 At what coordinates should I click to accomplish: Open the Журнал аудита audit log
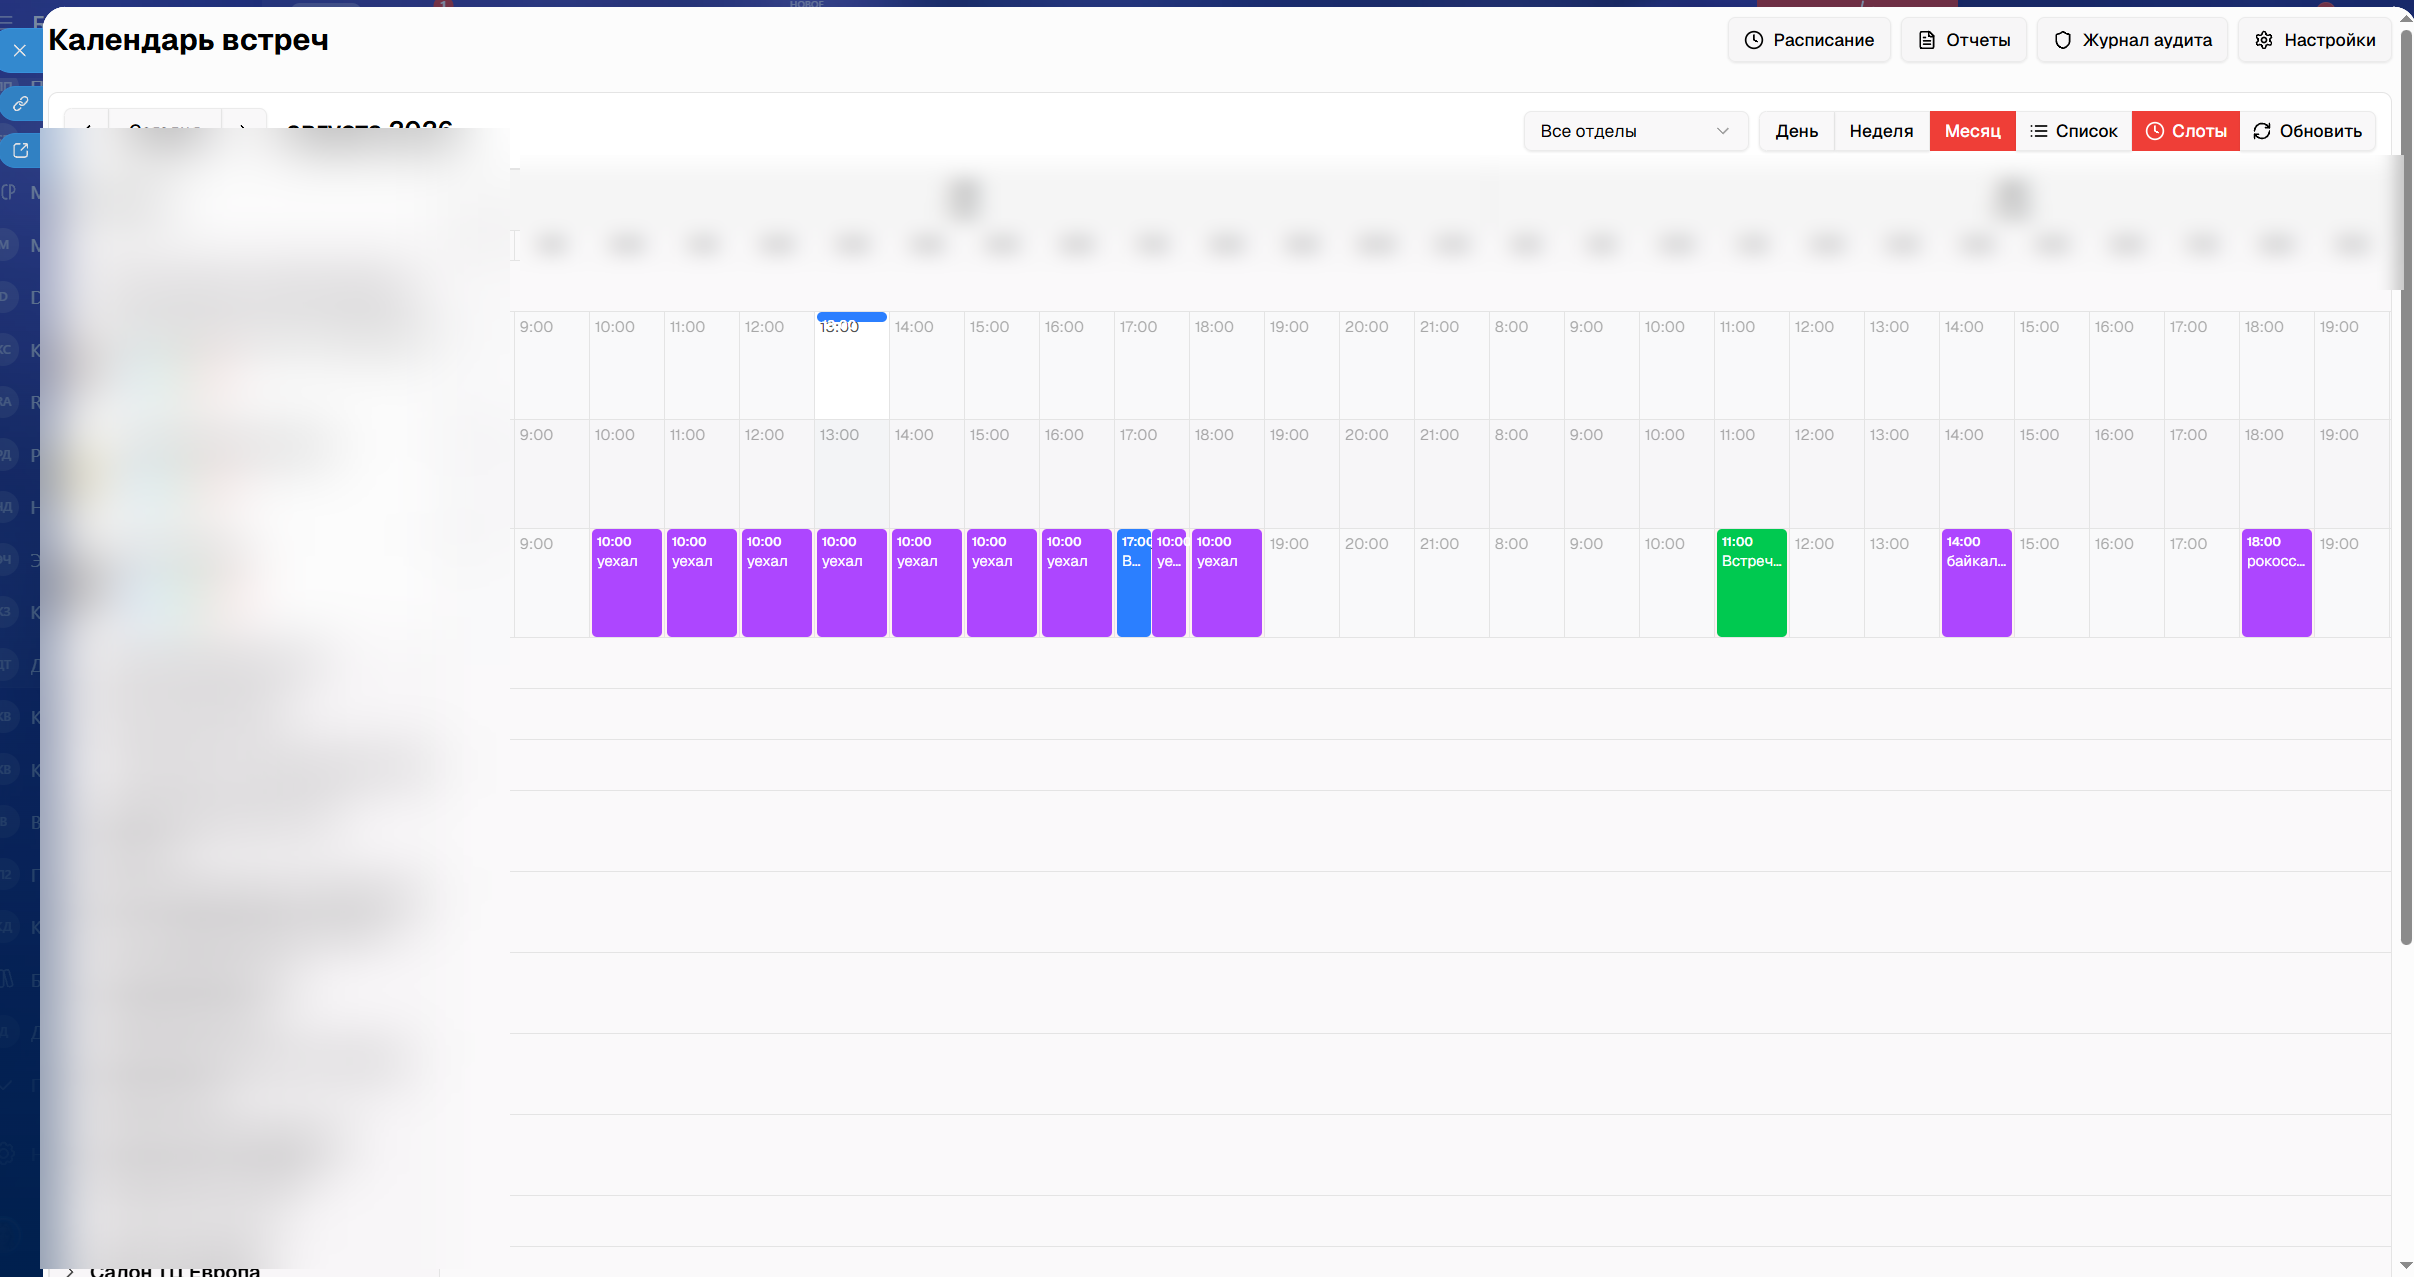tap(2132, 40)
